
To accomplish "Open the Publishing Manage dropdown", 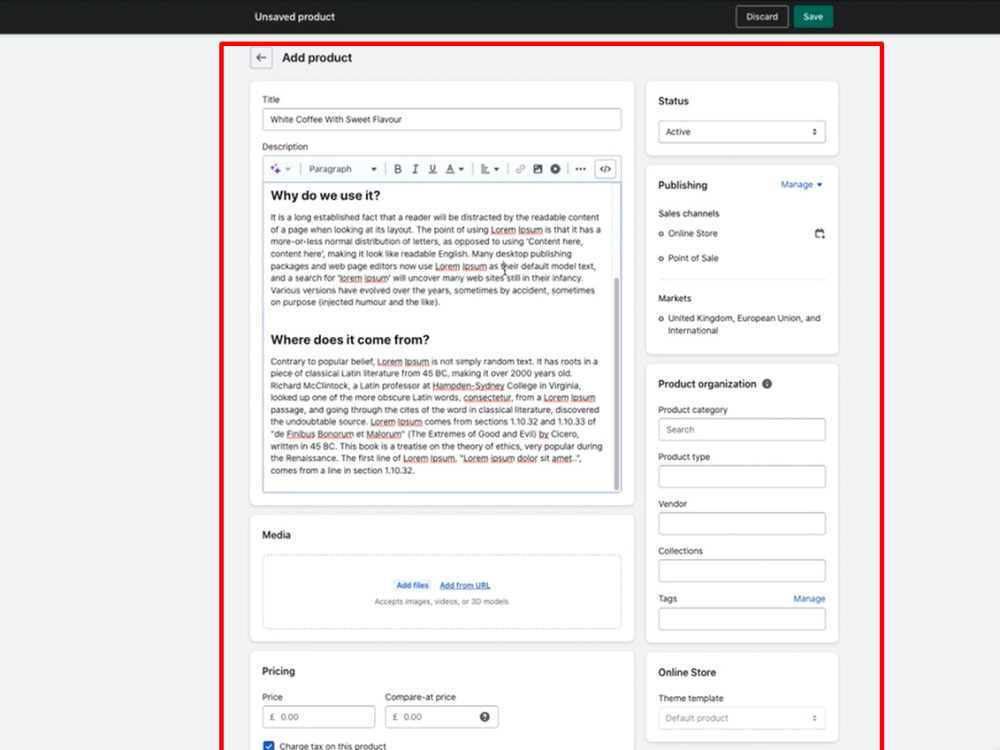I will coord(802,185).
